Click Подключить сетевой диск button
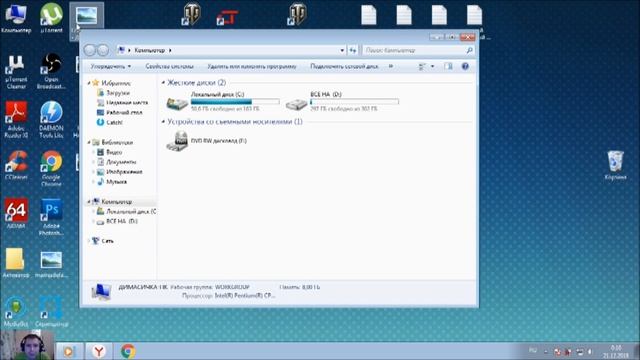This screenshot has width=640, height=360. click(344, 66)
